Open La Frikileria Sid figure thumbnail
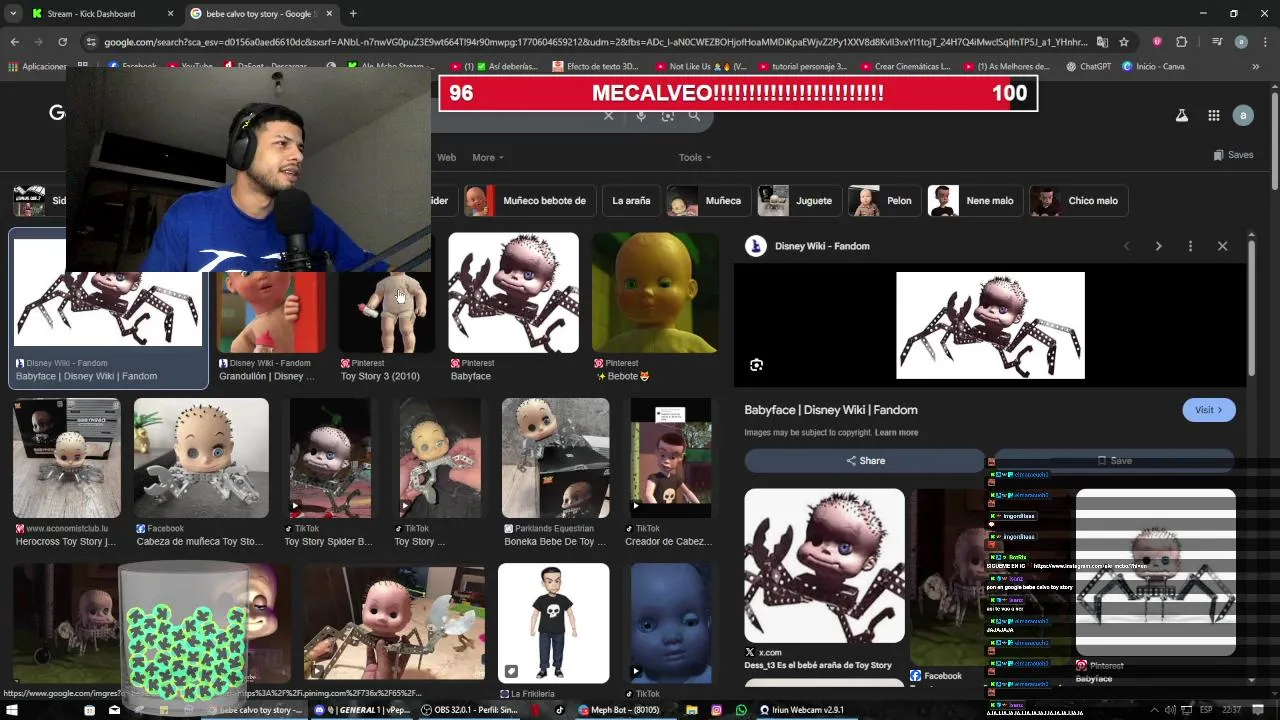The width and height of the screenshot is (1280, 720). point(553,623)
